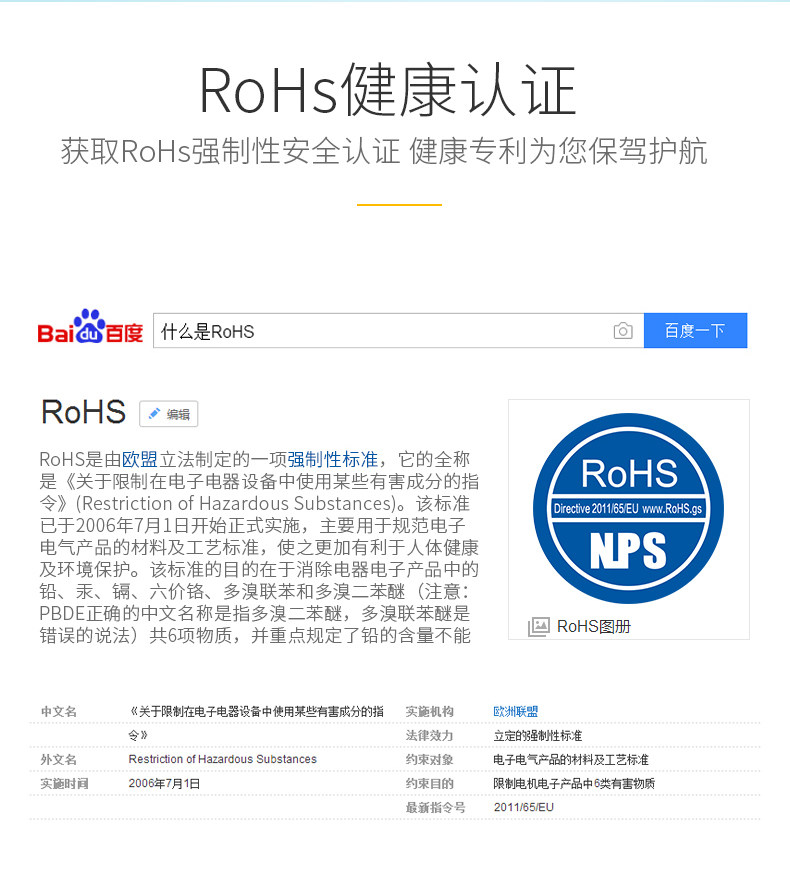Open the 欧洲联盟 link in the table
This screenshot has width=790, height=873.
click(x=516, y=711)
